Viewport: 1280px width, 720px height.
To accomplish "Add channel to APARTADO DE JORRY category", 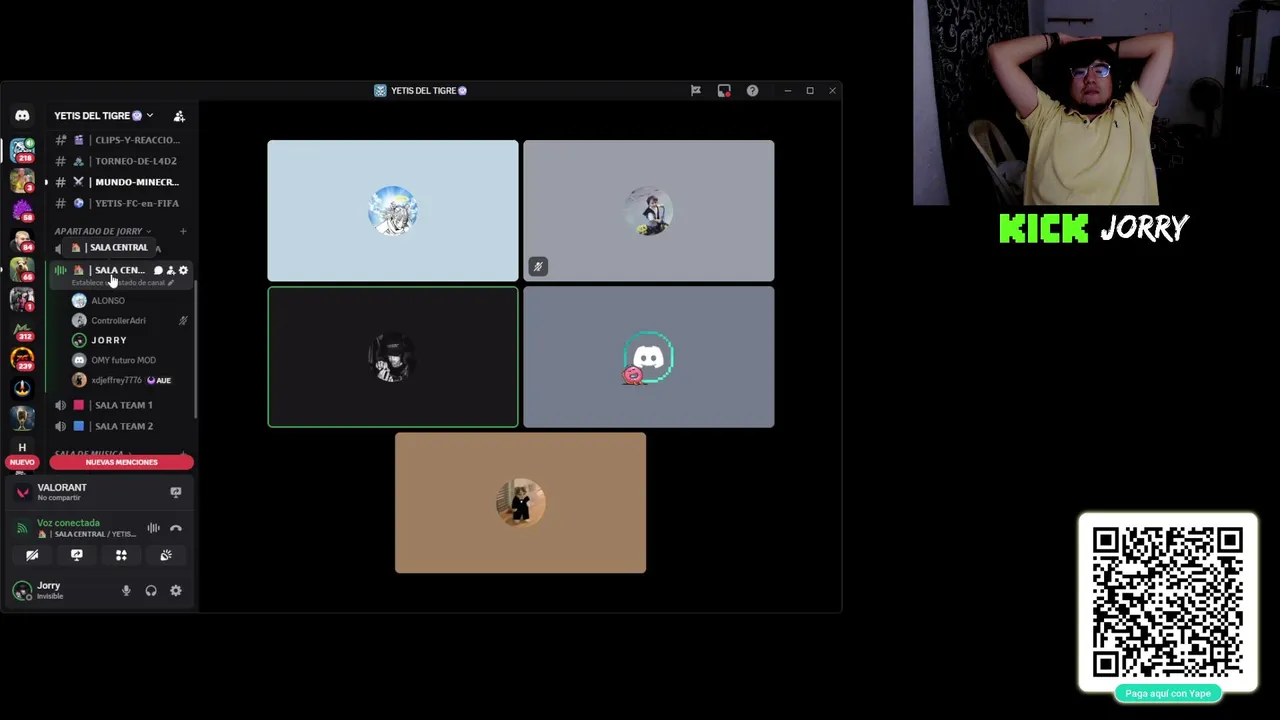I will pyautogui.click(x=183, y=231).
